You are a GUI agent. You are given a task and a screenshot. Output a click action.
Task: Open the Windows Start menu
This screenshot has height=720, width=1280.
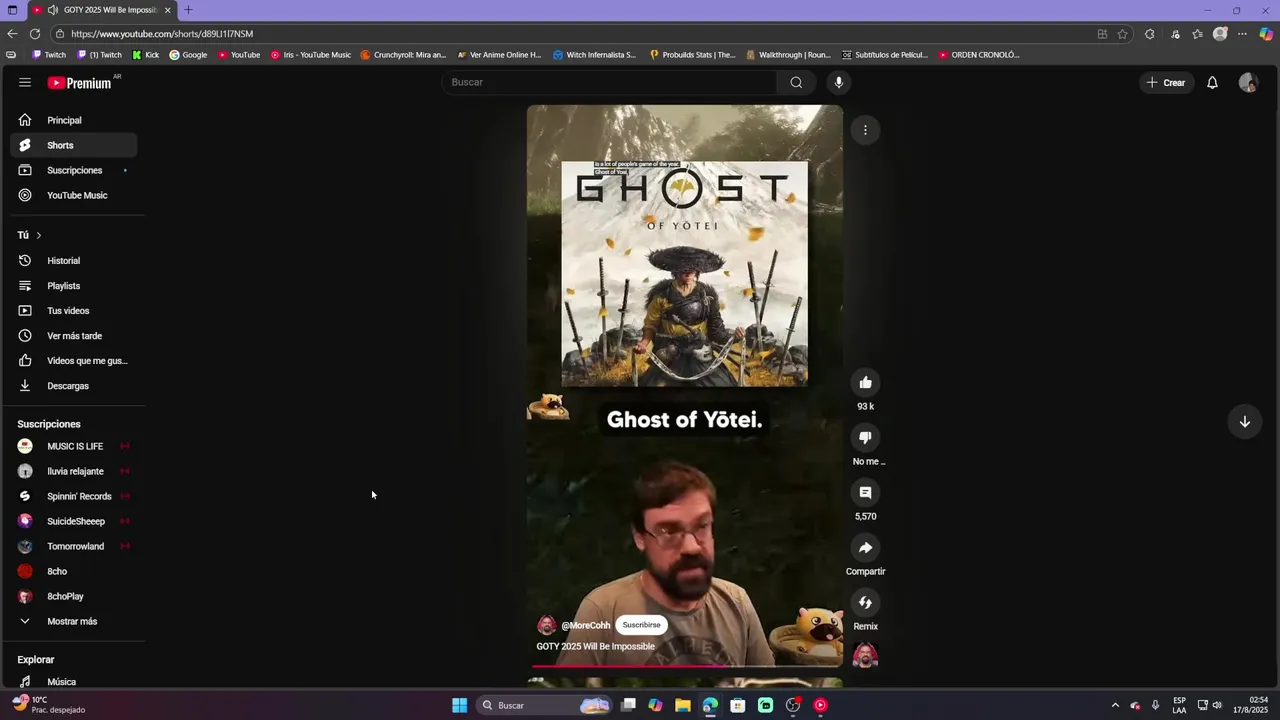coord(459,705)
